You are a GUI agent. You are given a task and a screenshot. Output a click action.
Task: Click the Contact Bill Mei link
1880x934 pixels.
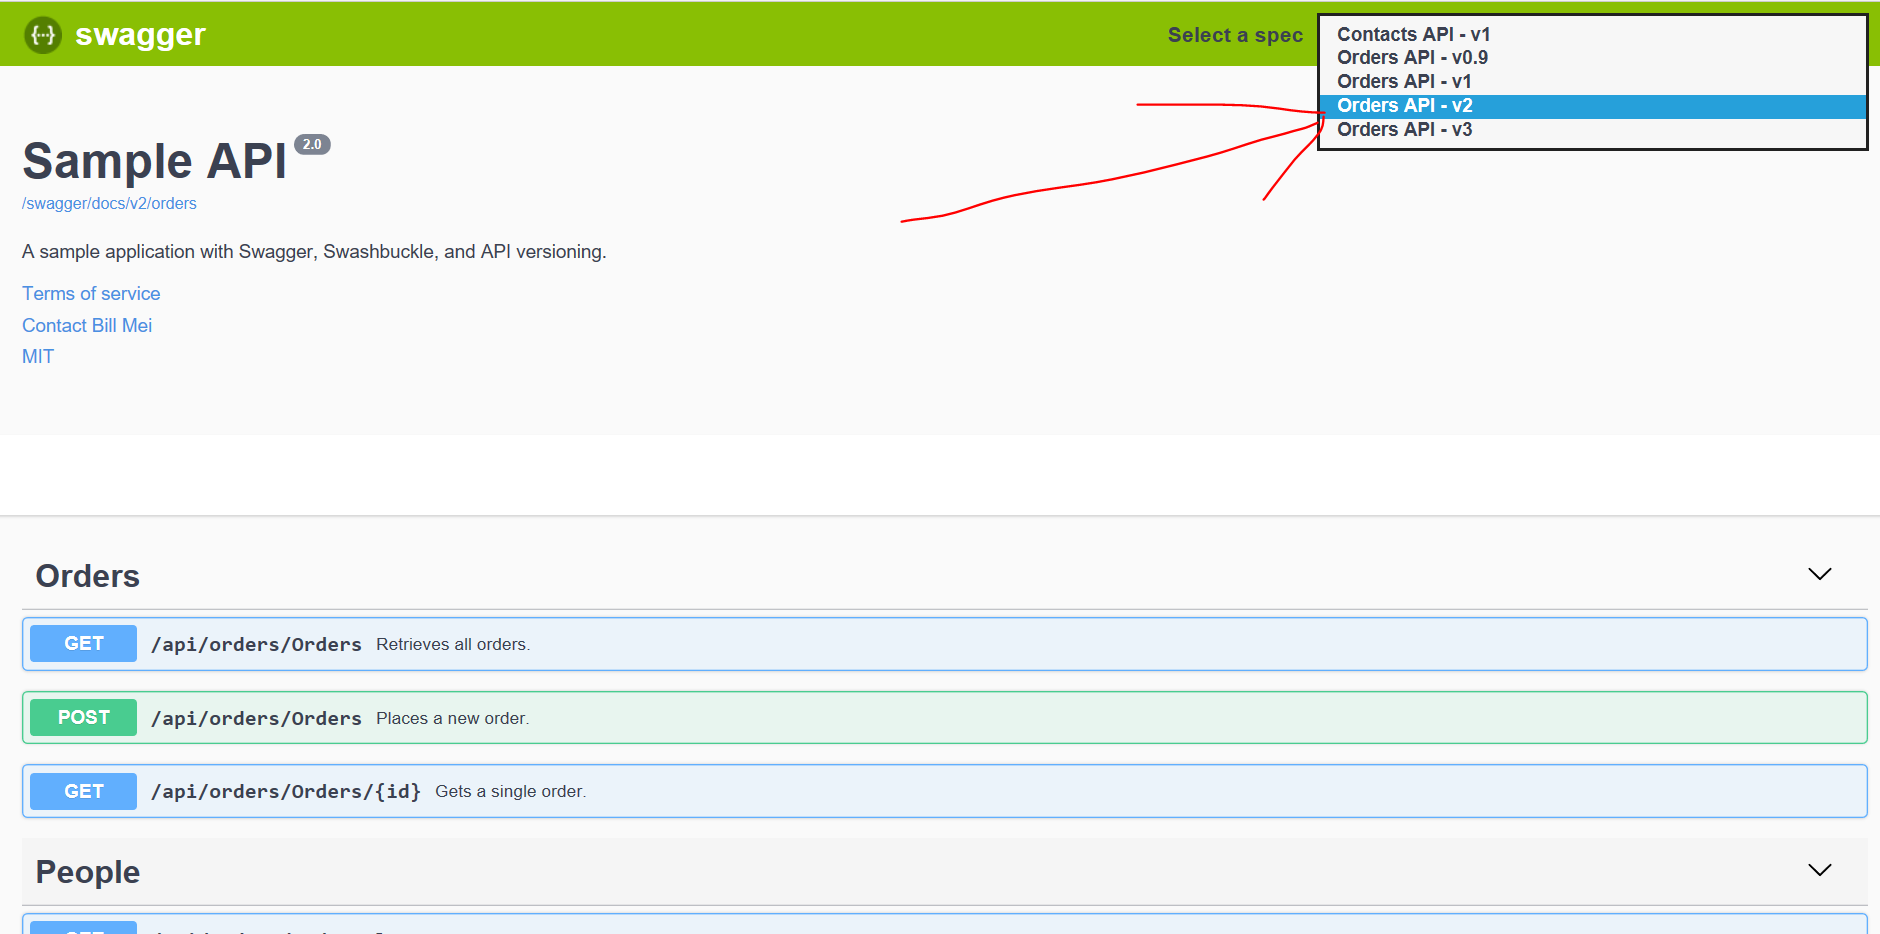coord(87,325)
